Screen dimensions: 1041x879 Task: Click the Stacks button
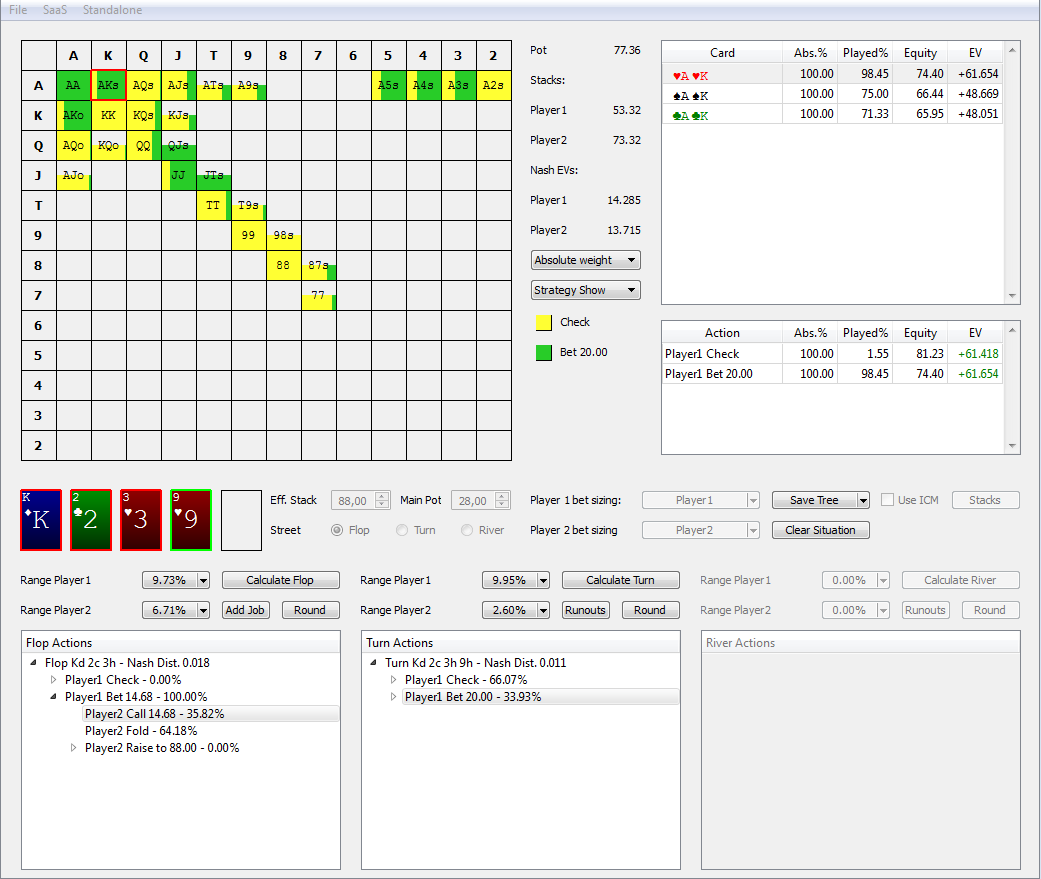click(985, 500)
